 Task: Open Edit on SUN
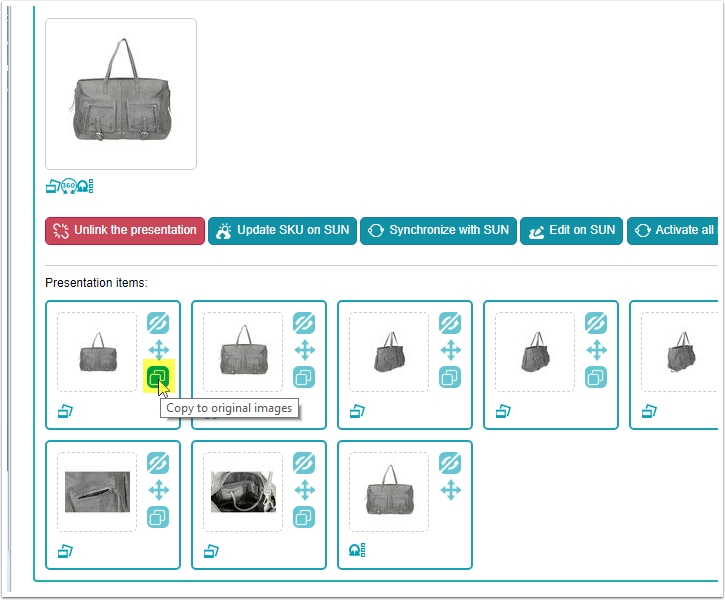coord(571,231)
